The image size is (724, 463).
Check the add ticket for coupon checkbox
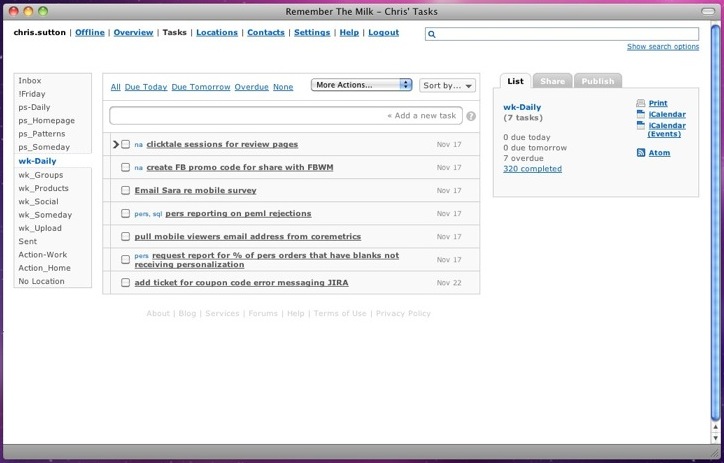126,283
